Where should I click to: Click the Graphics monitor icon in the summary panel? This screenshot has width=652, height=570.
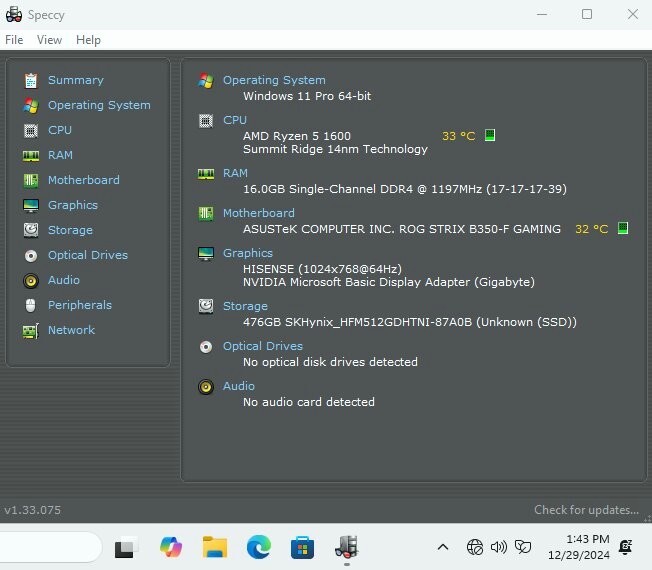tap(206, 254)
